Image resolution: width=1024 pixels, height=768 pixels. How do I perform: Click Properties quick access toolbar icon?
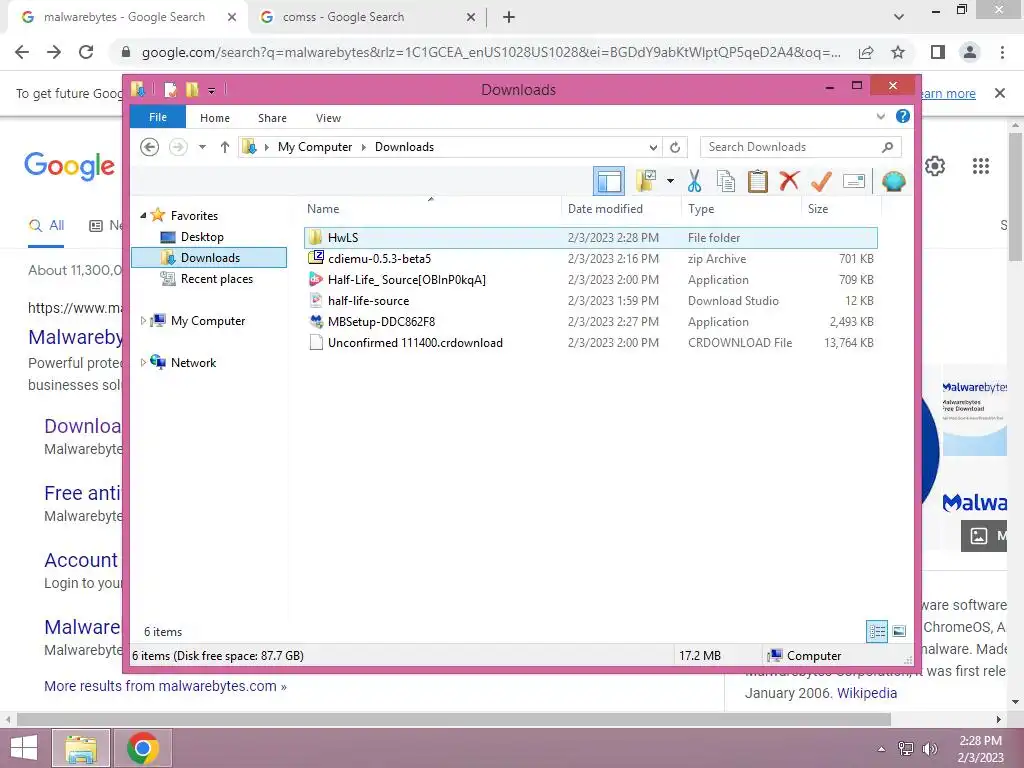click(x=171, y=89)
